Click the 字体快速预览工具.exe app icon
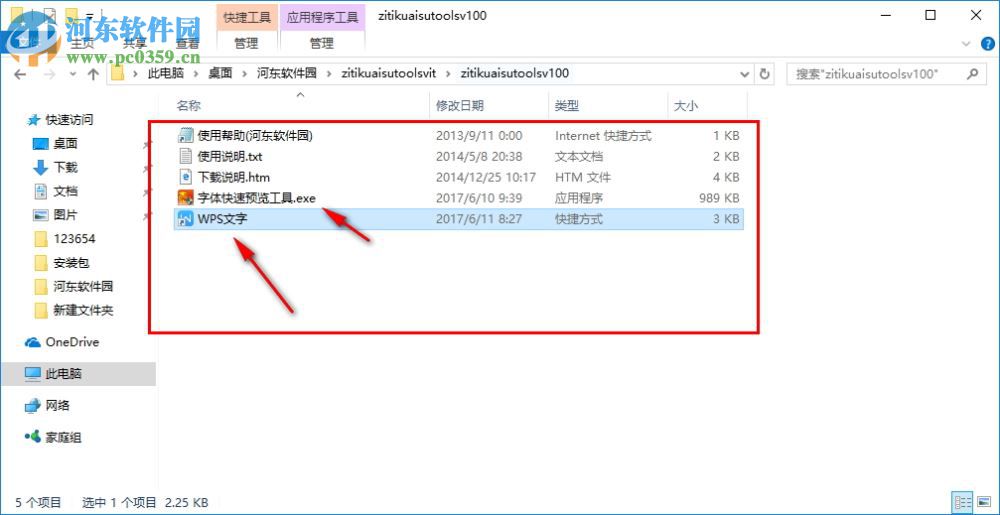Screen dimensions: 1000x515 186,198
